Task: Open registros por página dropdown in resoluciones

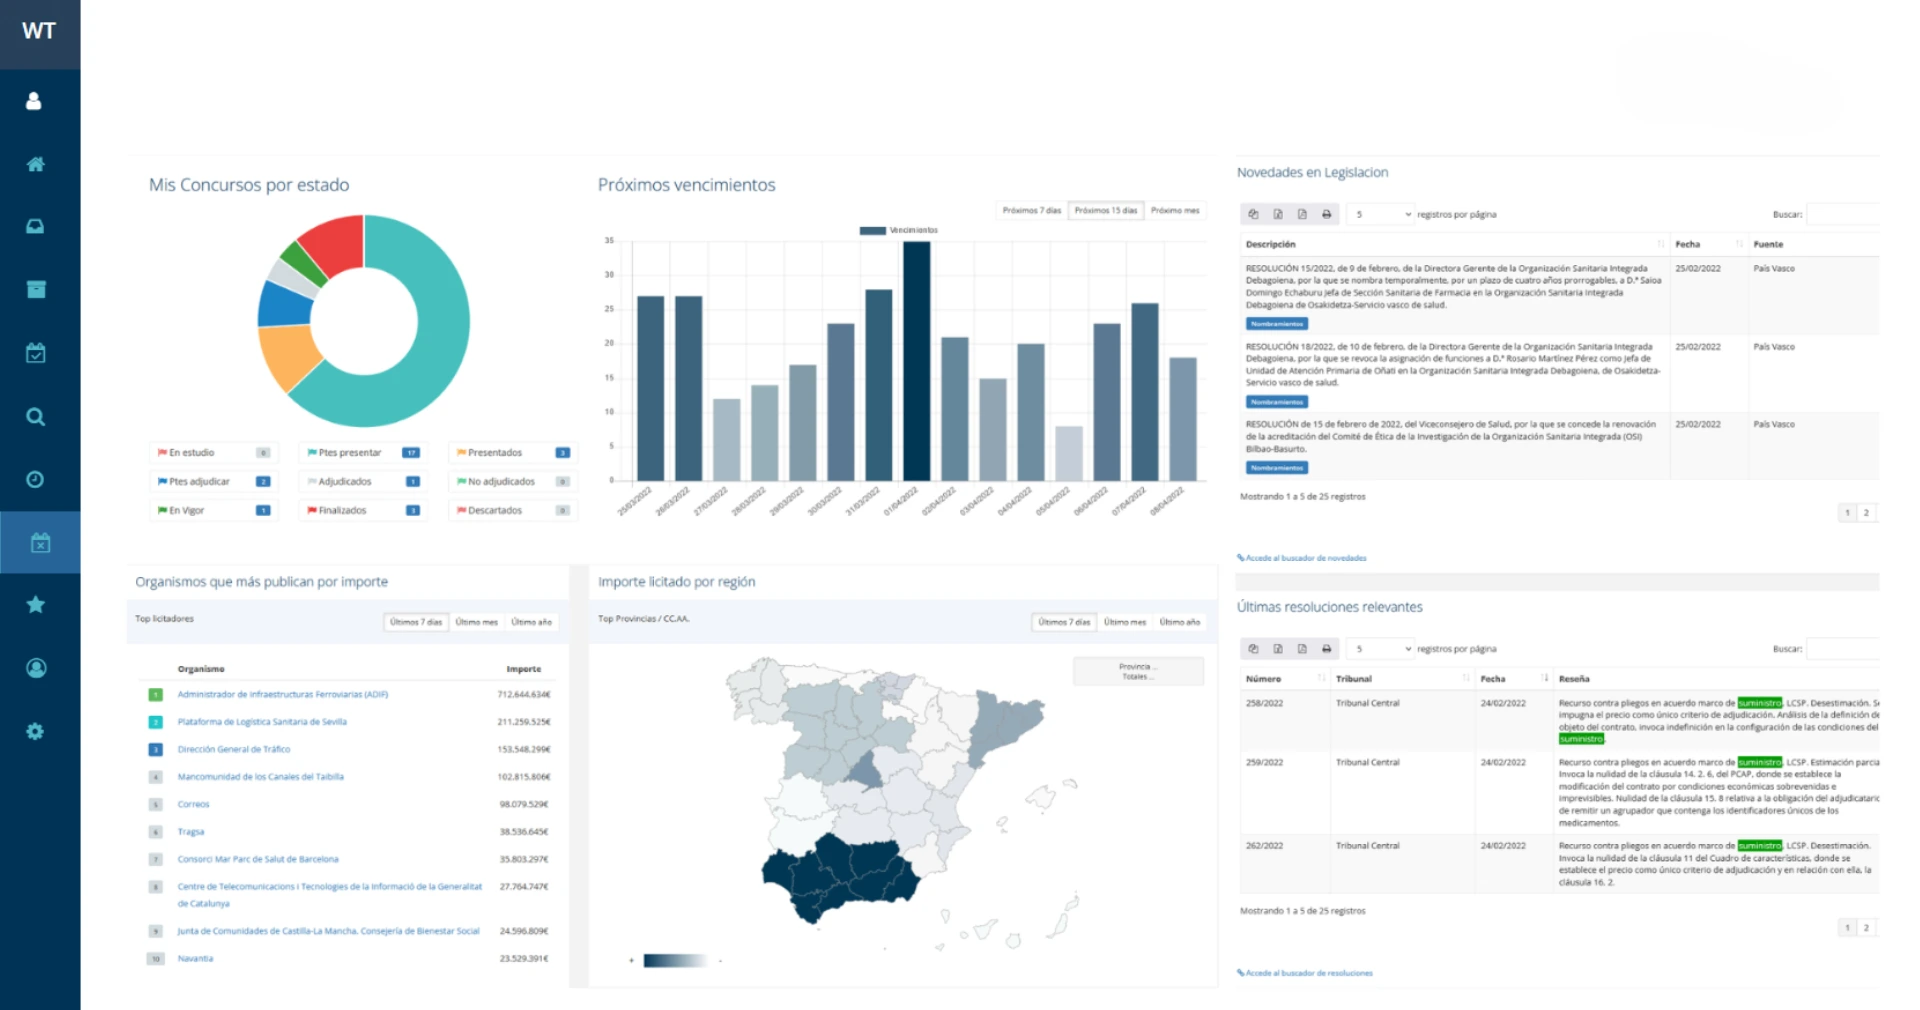Action: [1381, 649]
